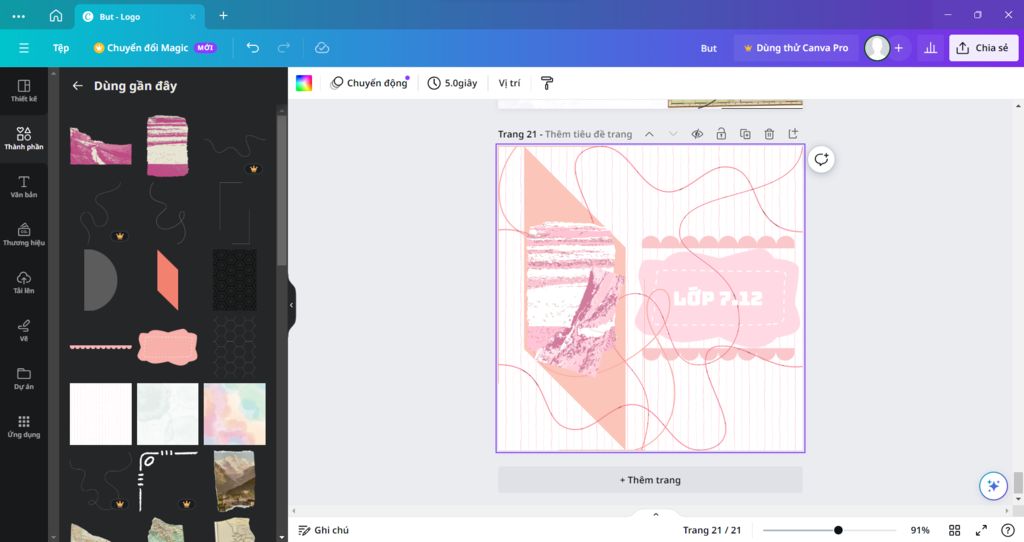The width and height of the screenshot is (1024, 542).
Task: Hide page 21 with eye icon
Action: [697, 134]
